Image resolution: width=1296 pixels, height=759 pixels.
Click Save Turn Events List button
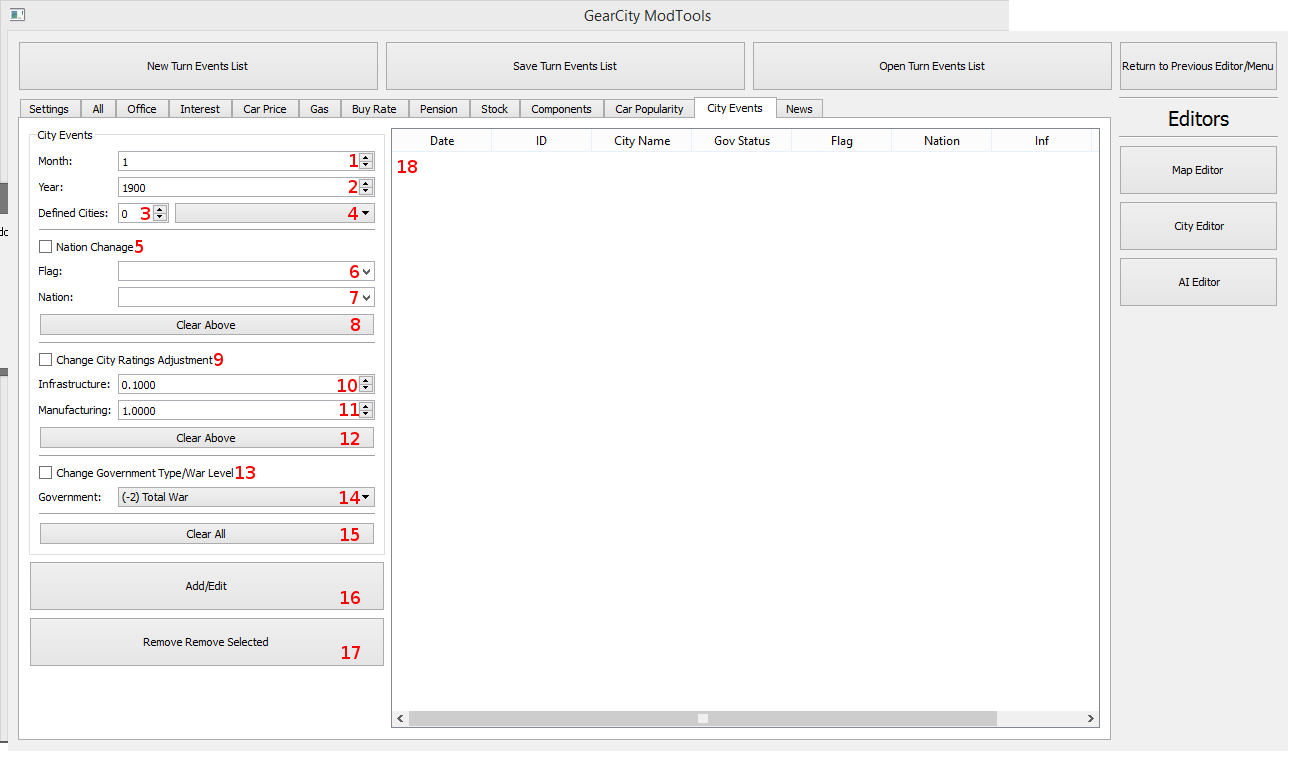(x=565, y=66)
